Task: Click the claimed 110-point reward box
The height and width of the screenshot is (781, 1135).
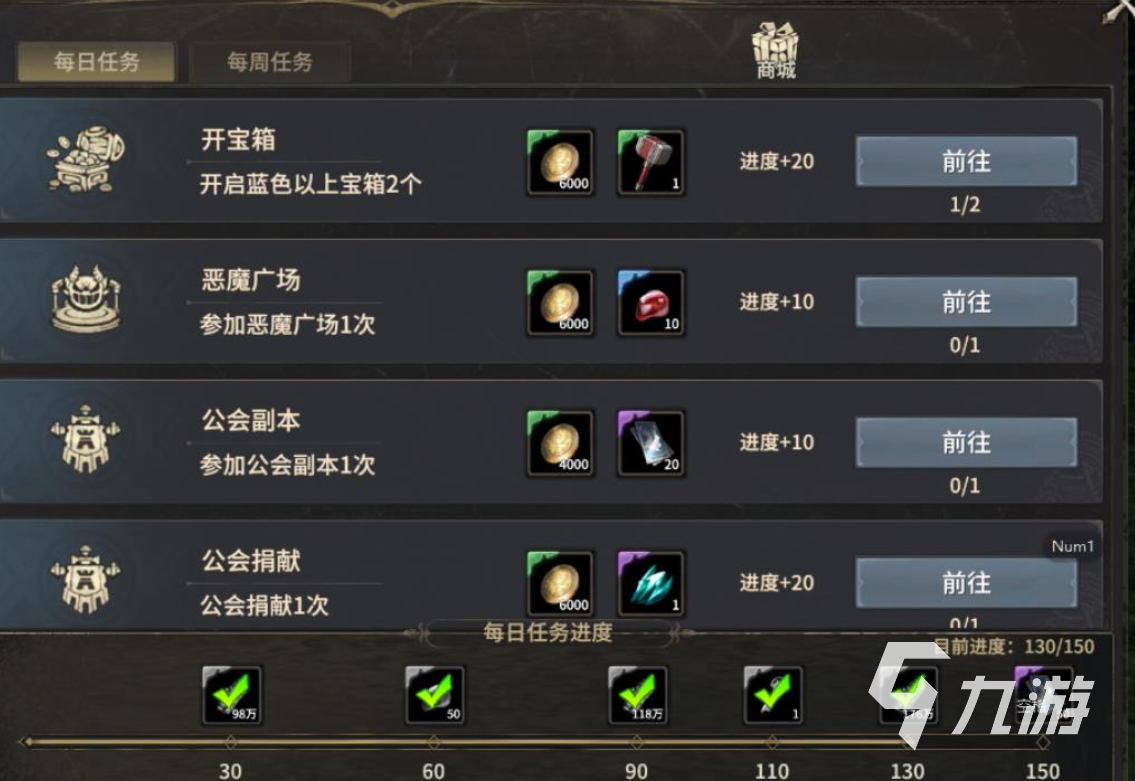Action: click(773, 695)
